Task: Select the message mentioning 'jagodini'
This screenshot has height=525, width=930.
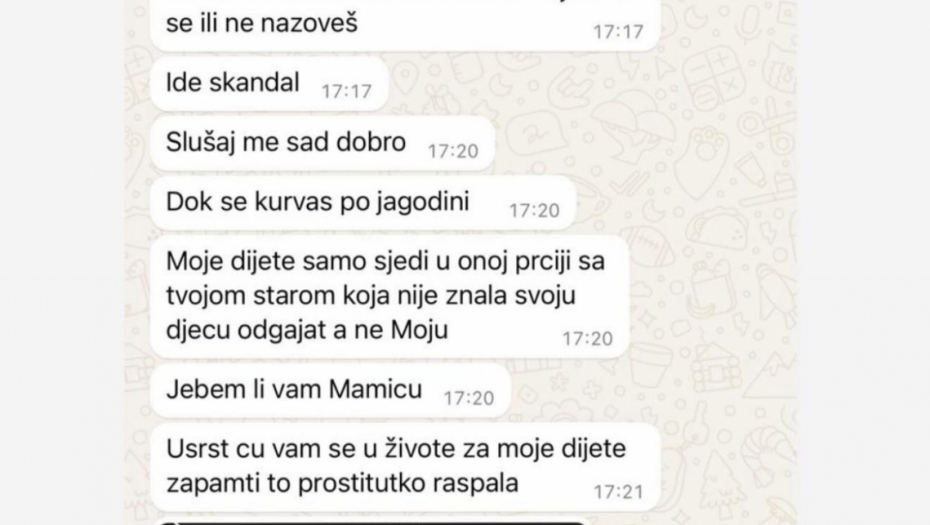Action: [363, 203]
